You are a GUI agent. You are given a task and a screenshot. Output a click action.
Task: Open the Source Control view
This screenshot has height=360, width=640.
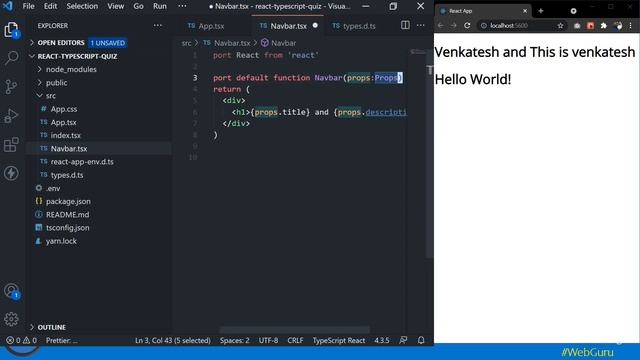pos(11,87)
